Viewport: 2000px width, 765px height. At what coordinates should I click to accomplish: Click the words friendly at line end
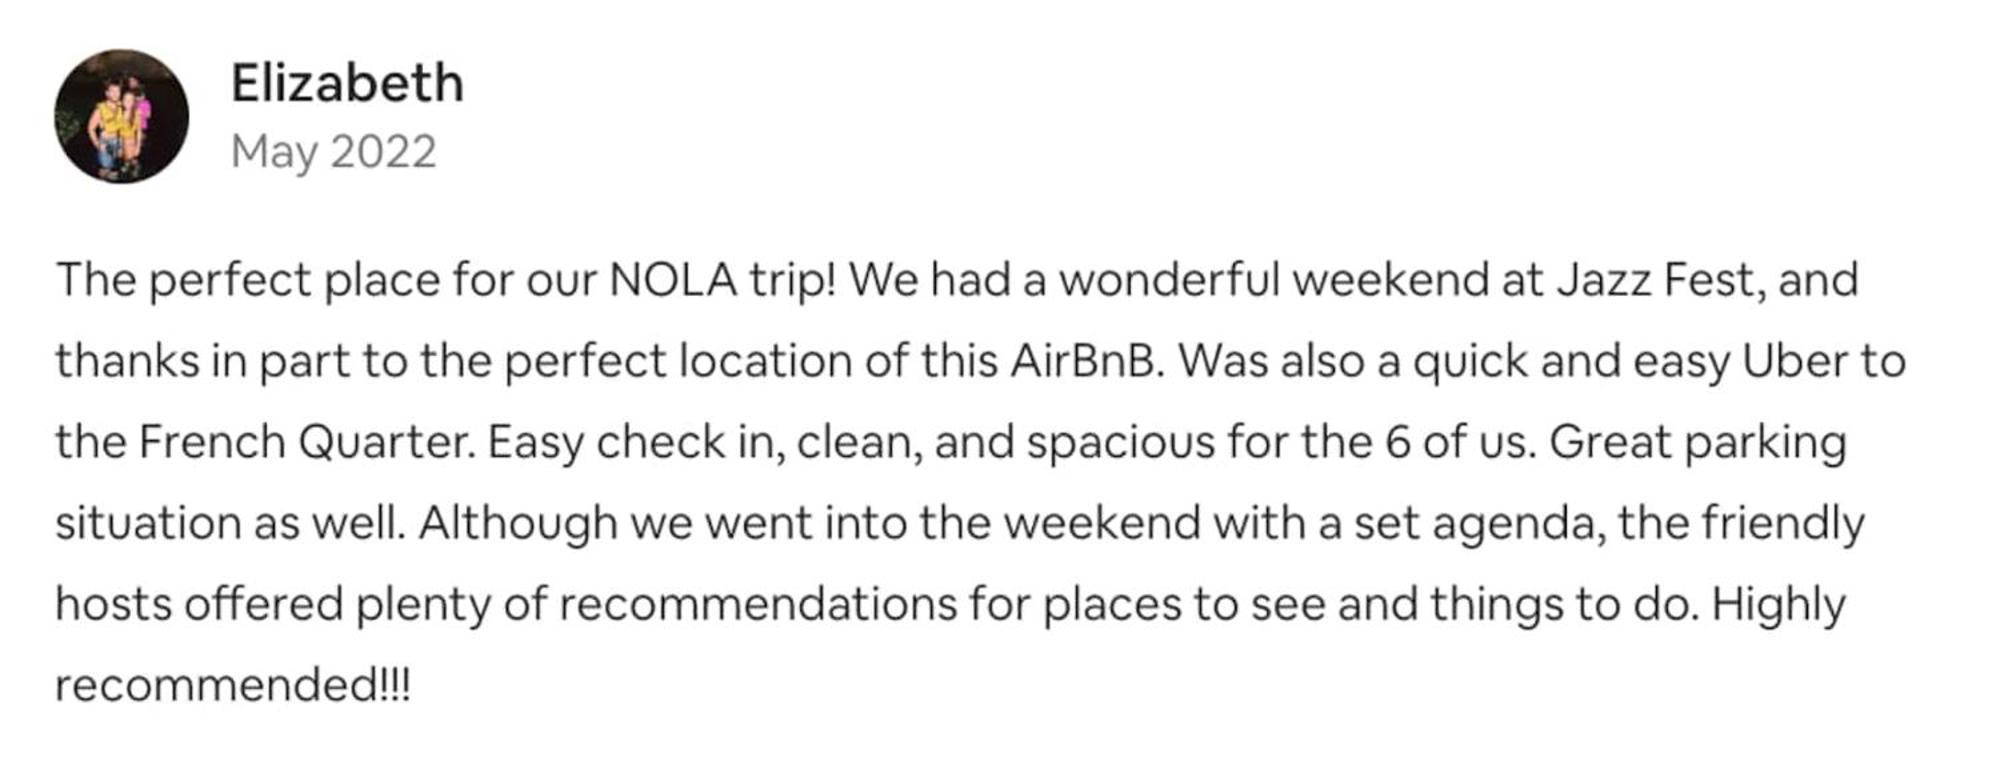pyautogui.click(x=1783, y=523)
